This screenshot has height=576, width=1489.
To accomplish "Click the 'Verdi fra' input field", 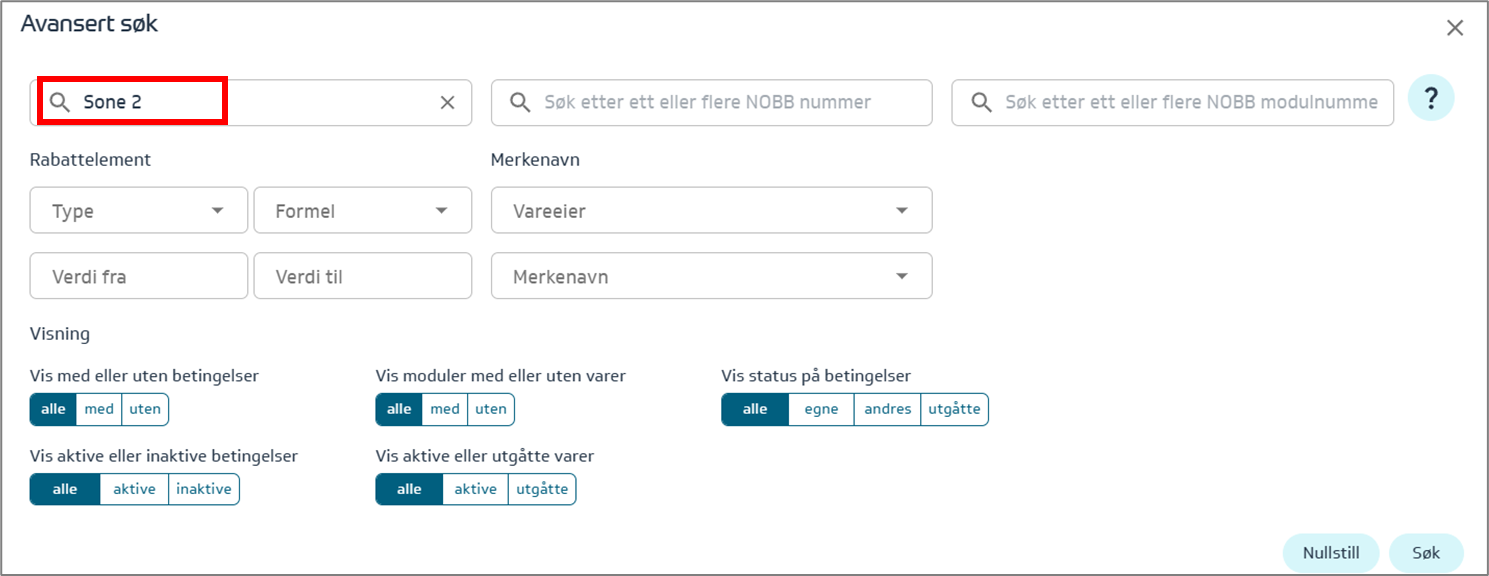I will pyautogui.click(x=139, y=276).
